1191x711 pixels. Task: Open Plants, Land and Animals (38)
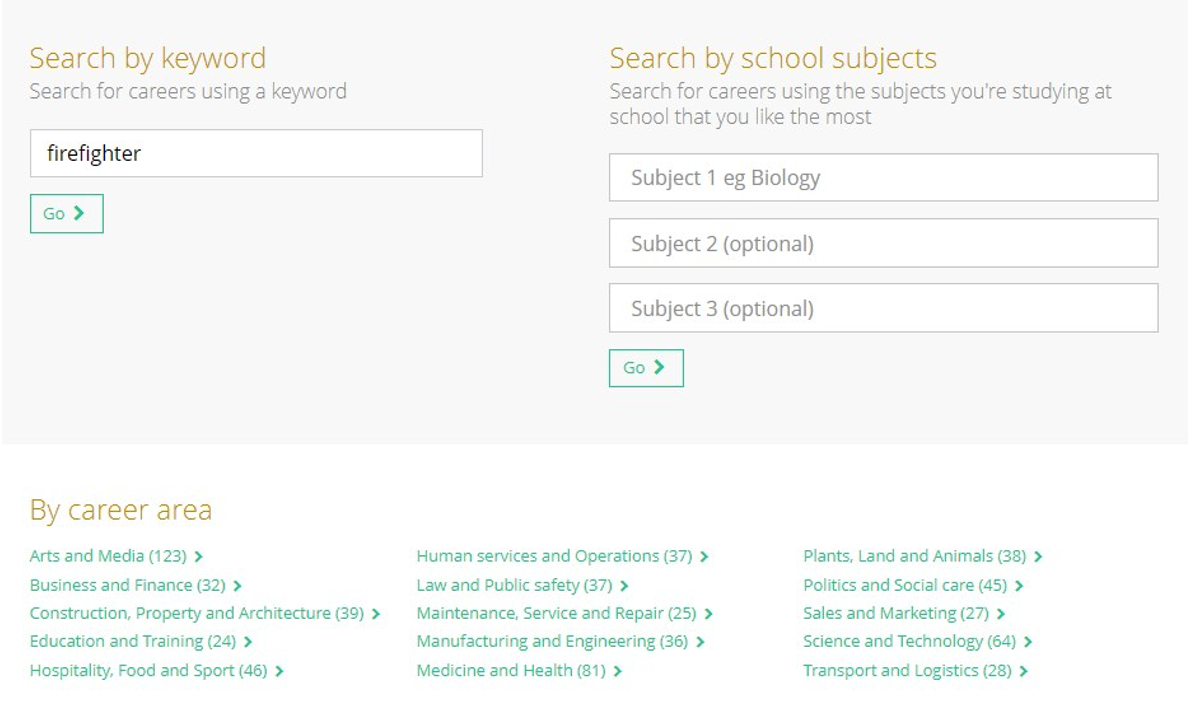(915, 556)
